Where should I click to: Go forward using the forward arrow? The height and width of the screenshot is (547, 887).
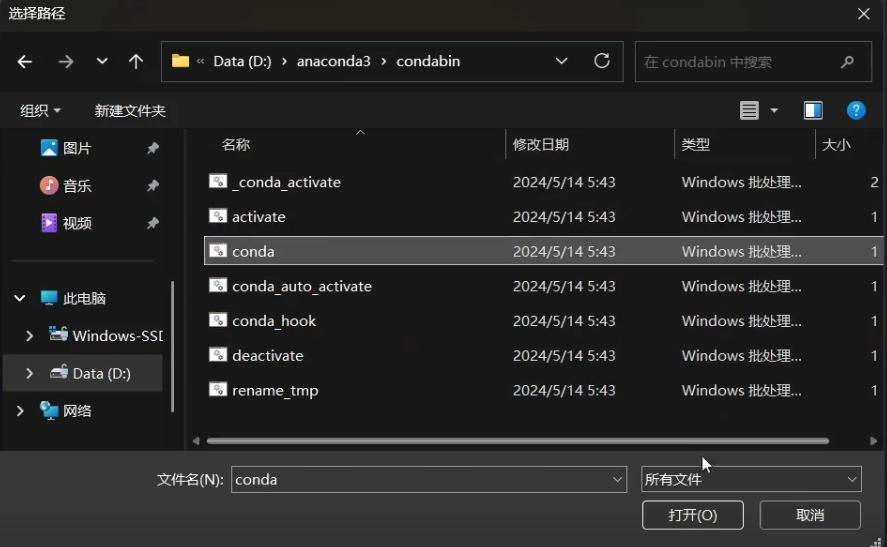pyautogui.click(x=66, y=61)
